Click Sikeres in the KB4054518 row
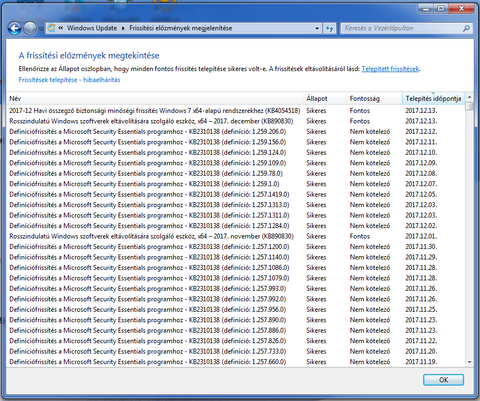This screenshot has height=401, width=480. click(x=316, y=110)
